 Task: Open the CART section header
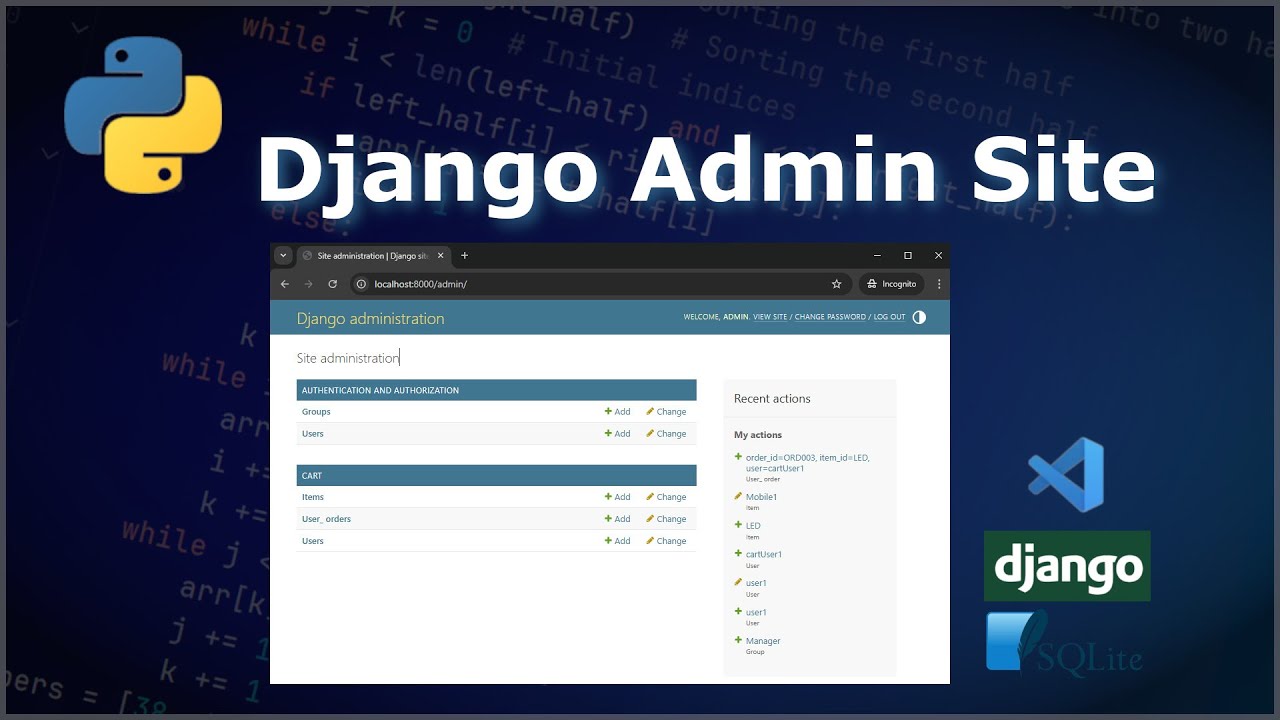tap(312, 476)
